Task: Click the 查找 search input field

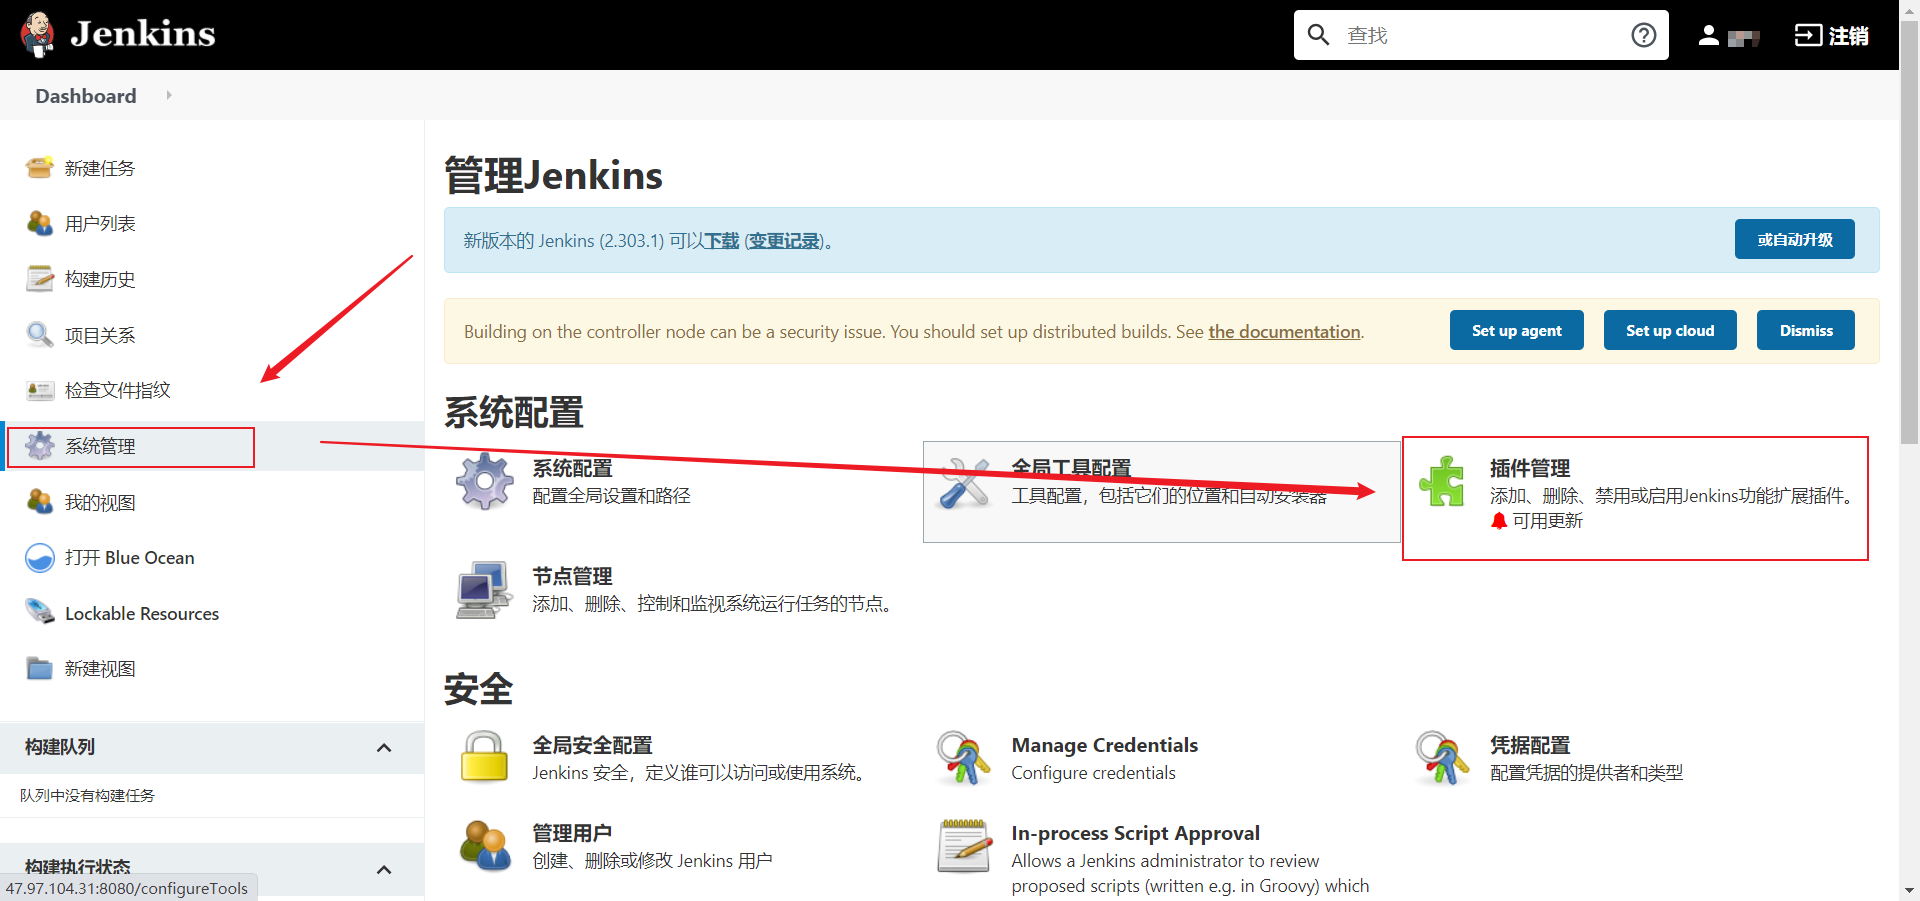Action: click(x=1480, y=35)
